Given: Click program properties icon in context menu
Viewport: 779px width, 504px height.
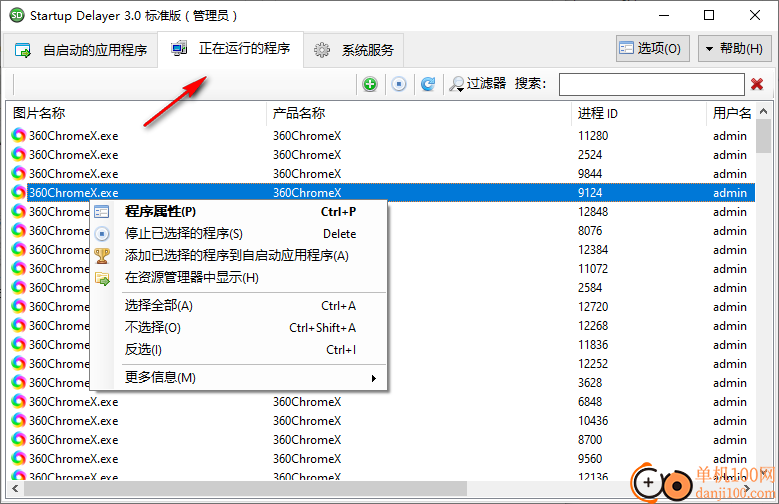Looking at the screenshot, I should coord(102,212).
